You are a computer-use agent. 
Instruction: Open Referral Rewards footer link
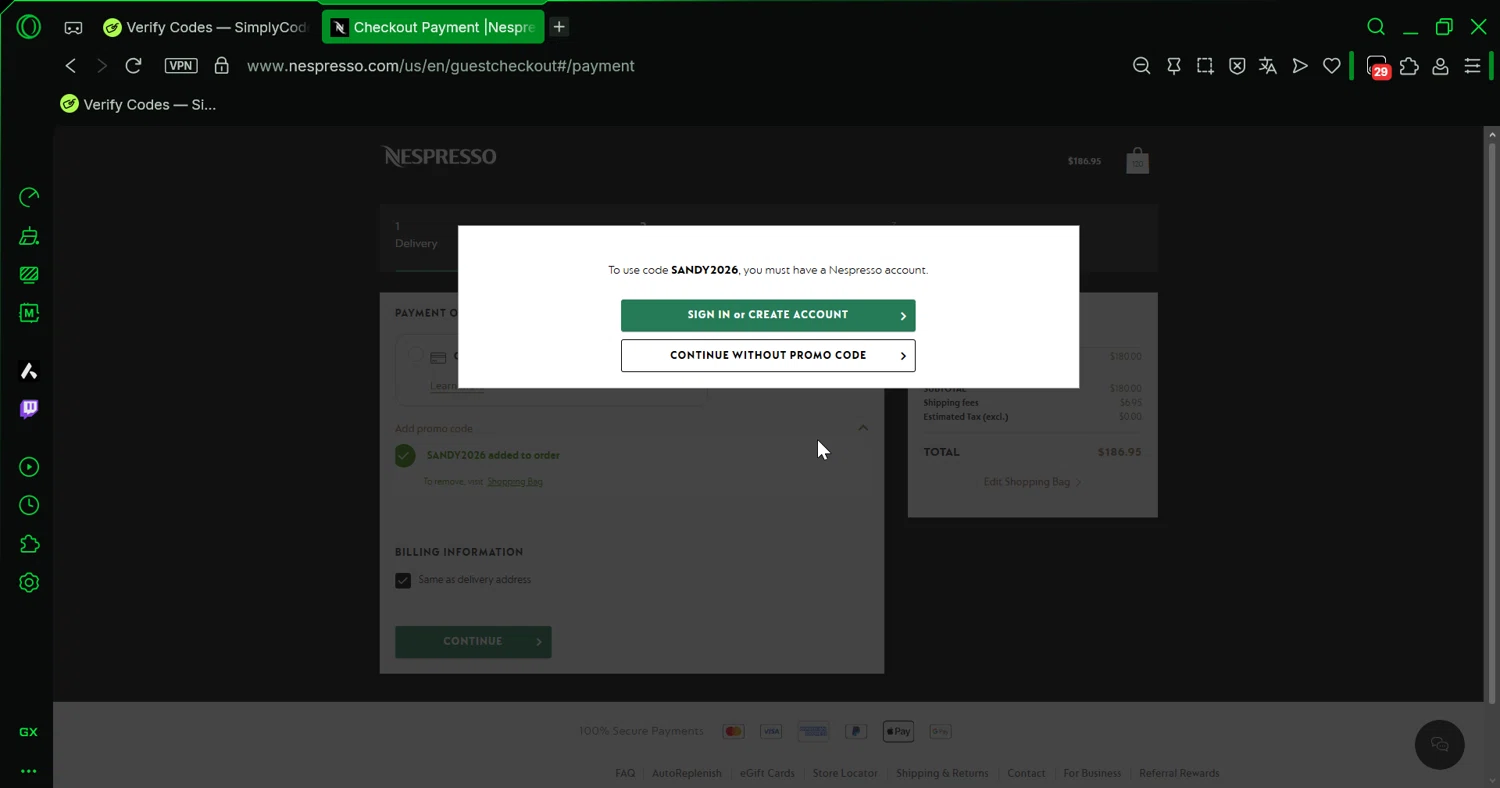(x=1179, y=773)
